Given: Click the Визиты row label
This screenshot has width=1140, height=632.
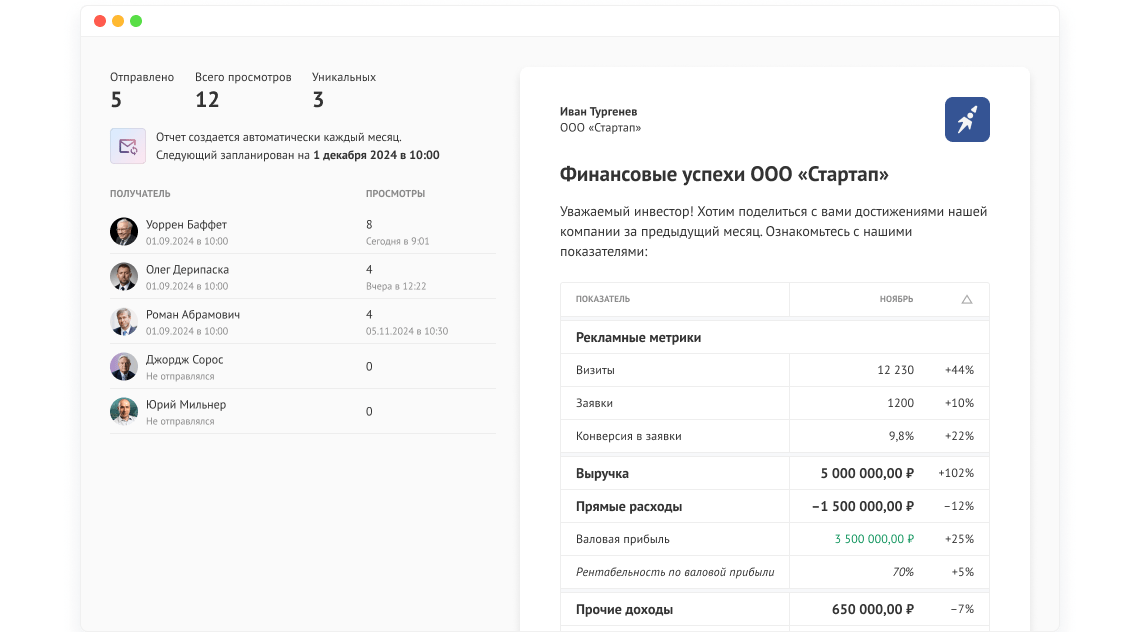Looking at the screenshot, I should coord(595,370).
